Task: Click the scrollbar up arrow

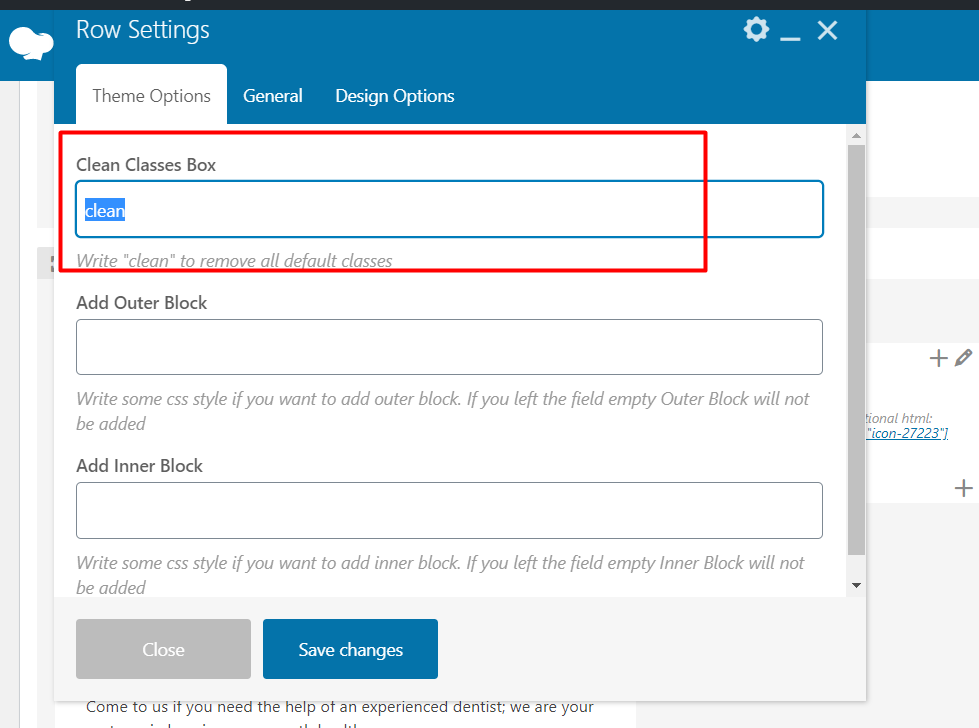Action: pyautogui.click(x=856, y=134)
